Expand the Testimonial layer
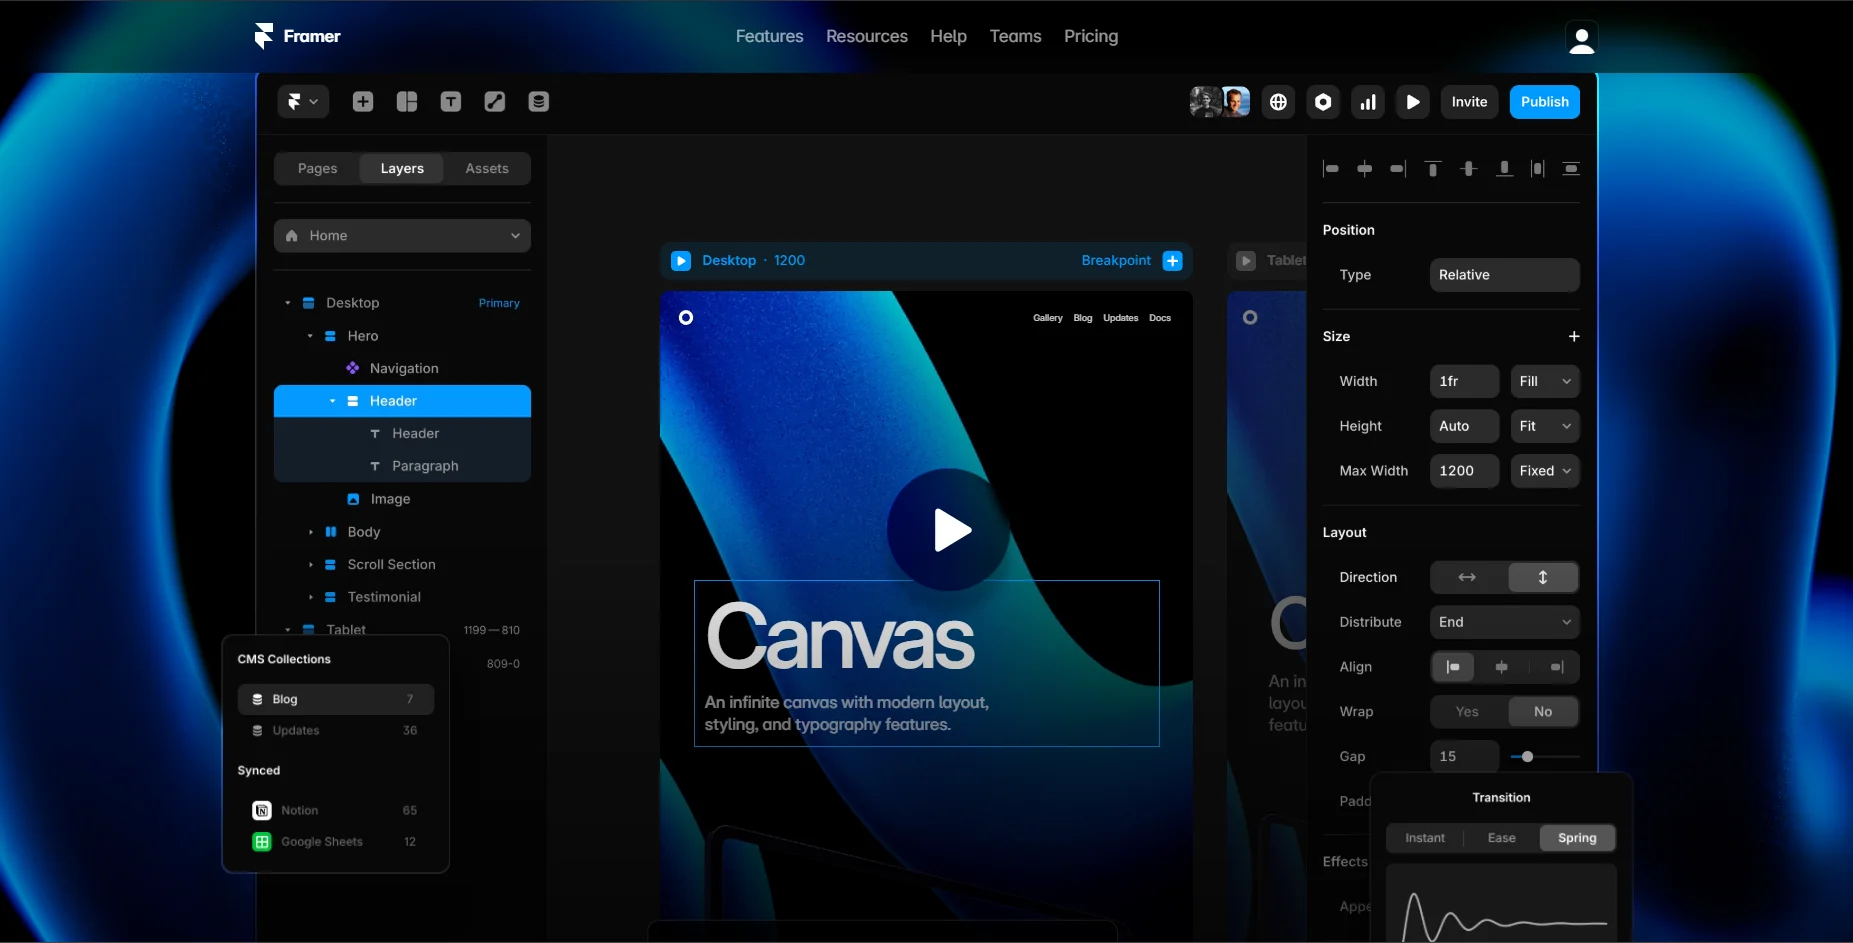This screenshot has width=1853, height=943. coord(310,597)
